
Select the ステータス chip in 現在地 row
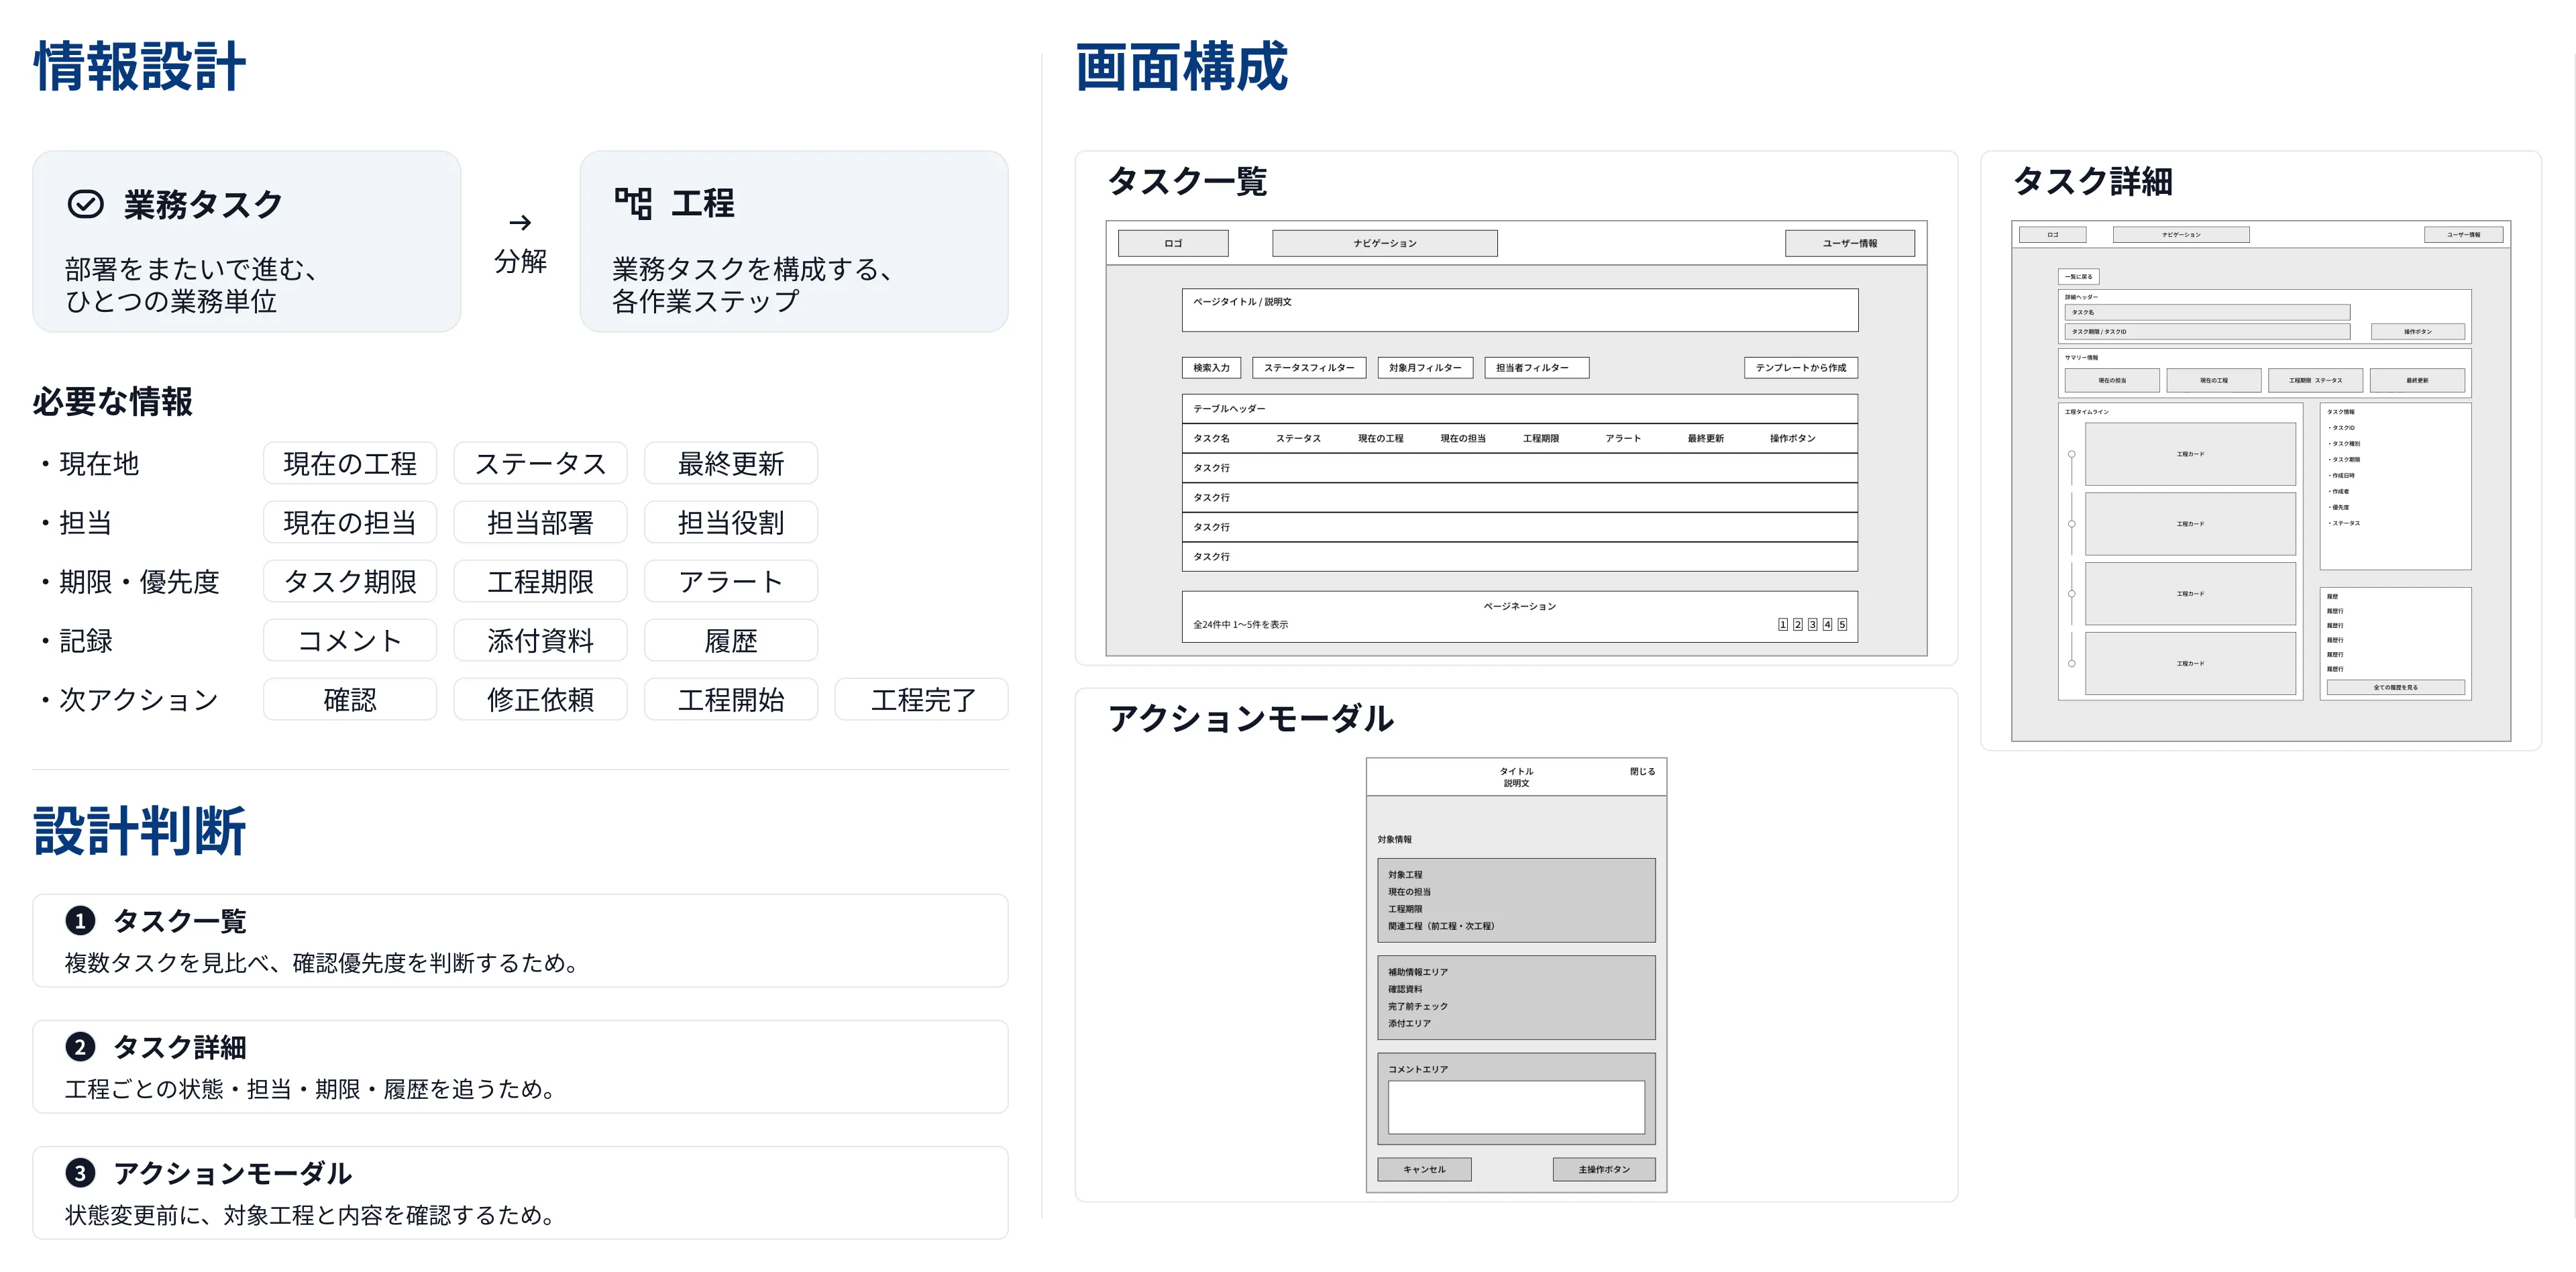point(540,463)
